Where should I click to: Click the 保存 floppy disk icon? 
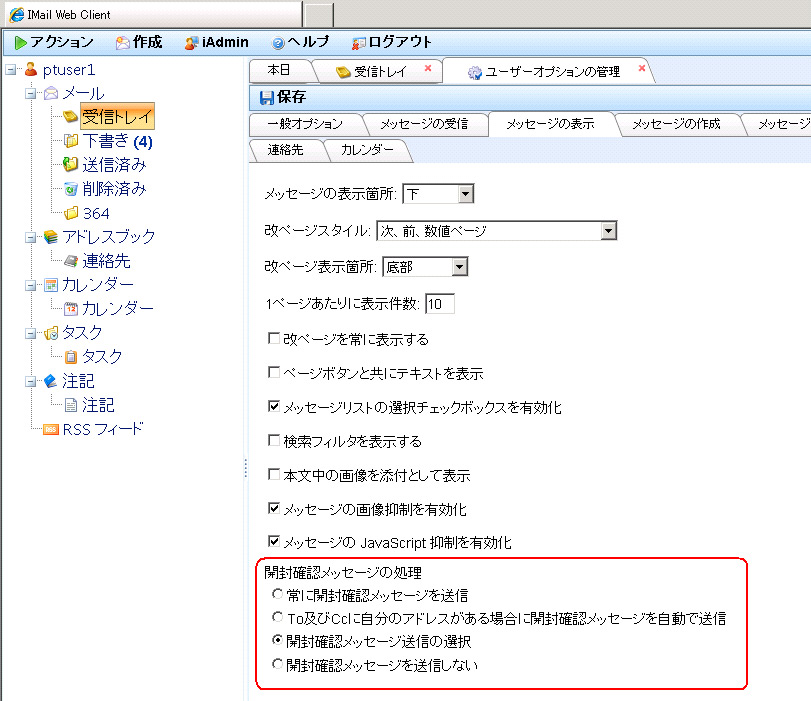point(266,98)
